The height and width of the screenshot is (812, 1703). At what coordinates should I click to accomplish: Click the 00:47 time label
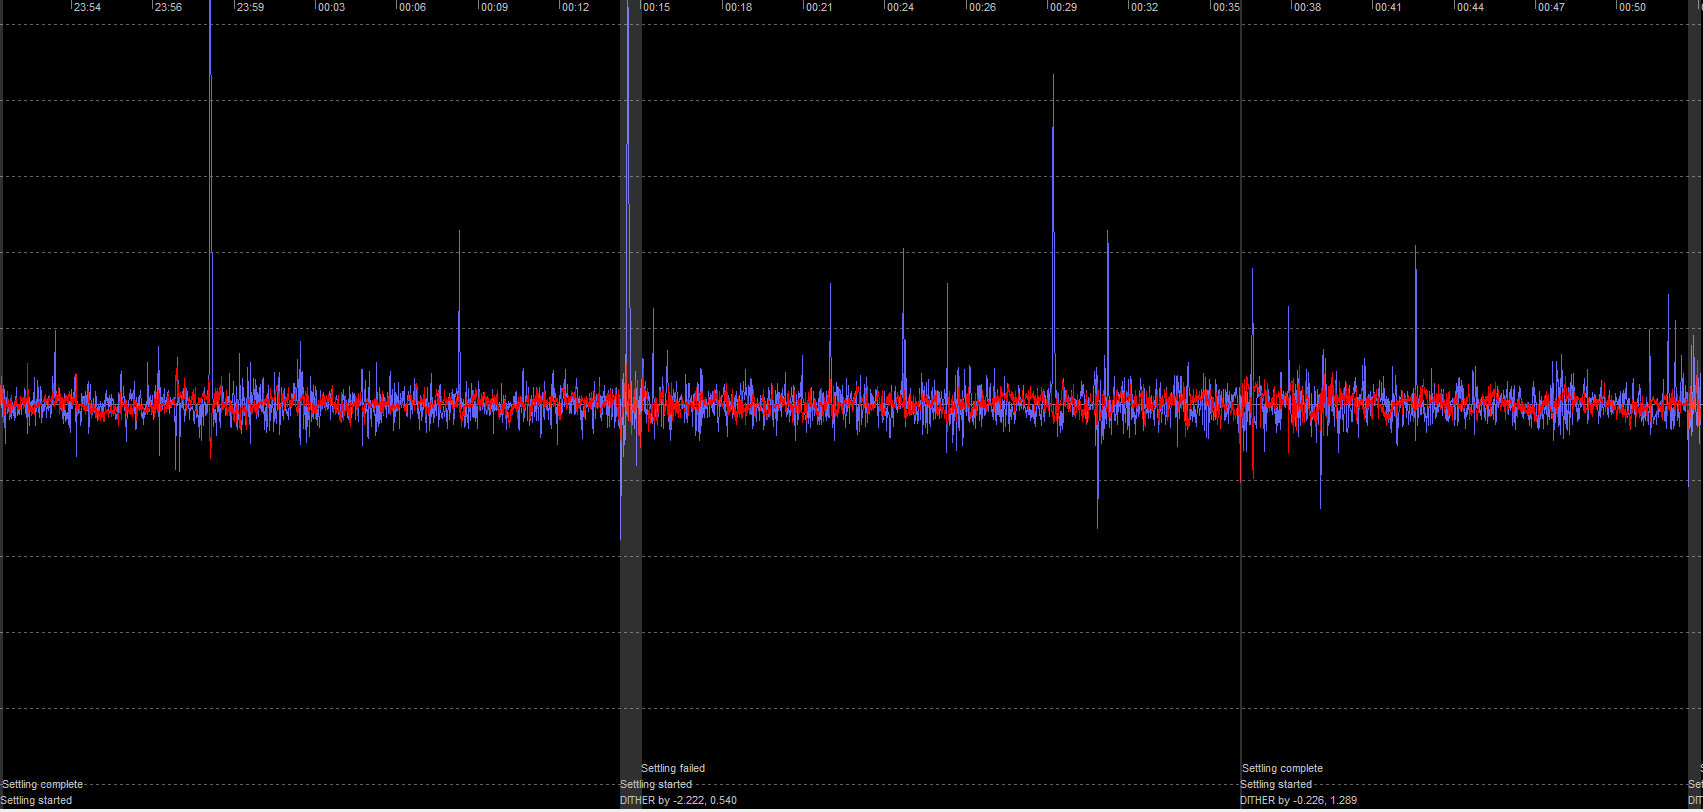coord(1552,7)
